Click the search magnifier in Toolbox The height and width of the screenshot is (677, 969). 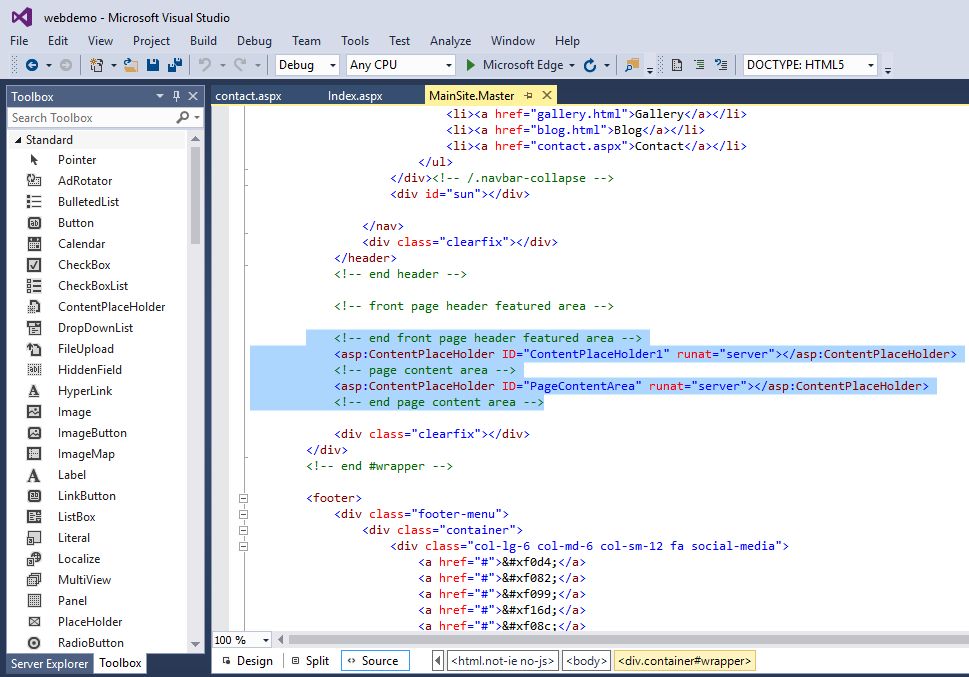pos(183,118)
